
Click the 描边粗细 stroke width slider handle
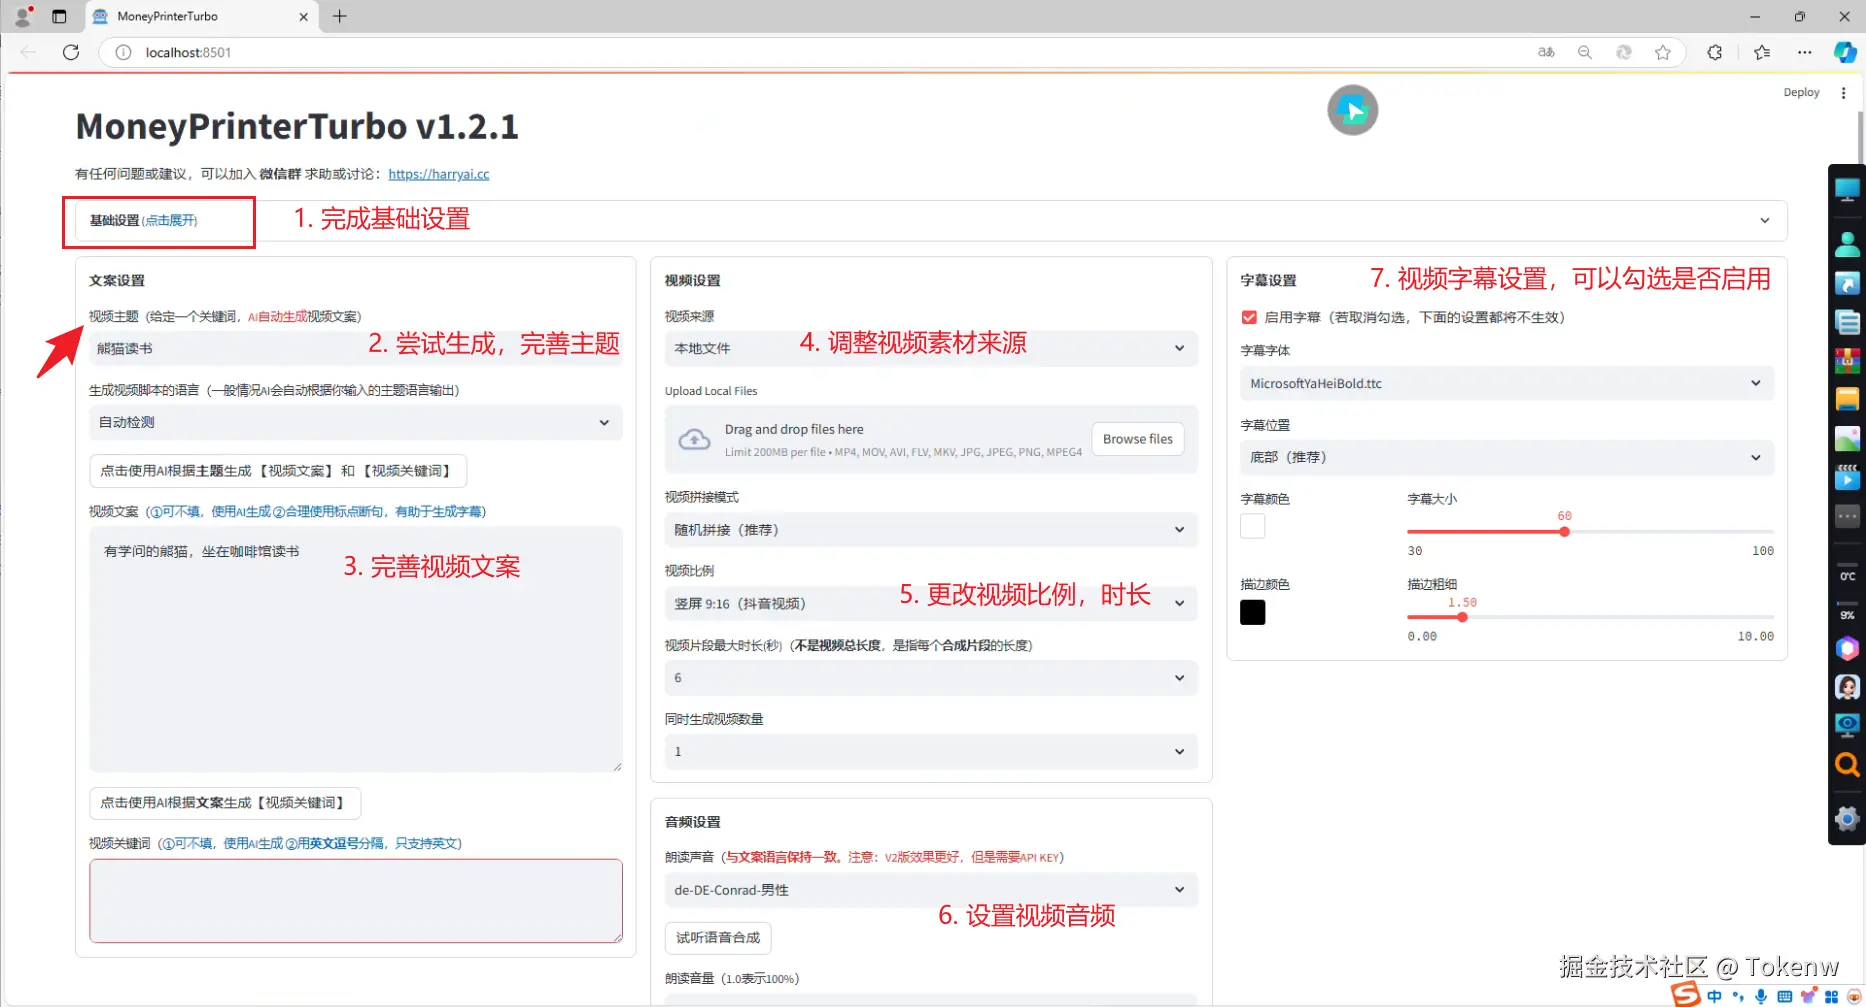(1462, 617)
